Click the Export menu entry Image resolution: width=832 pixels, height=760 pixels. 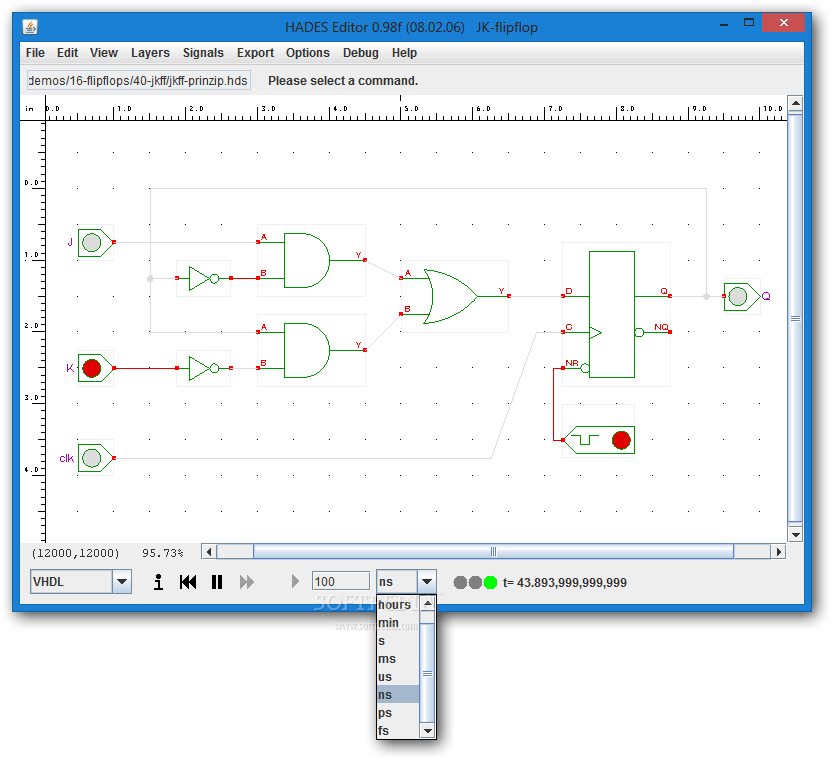[255, 52]
